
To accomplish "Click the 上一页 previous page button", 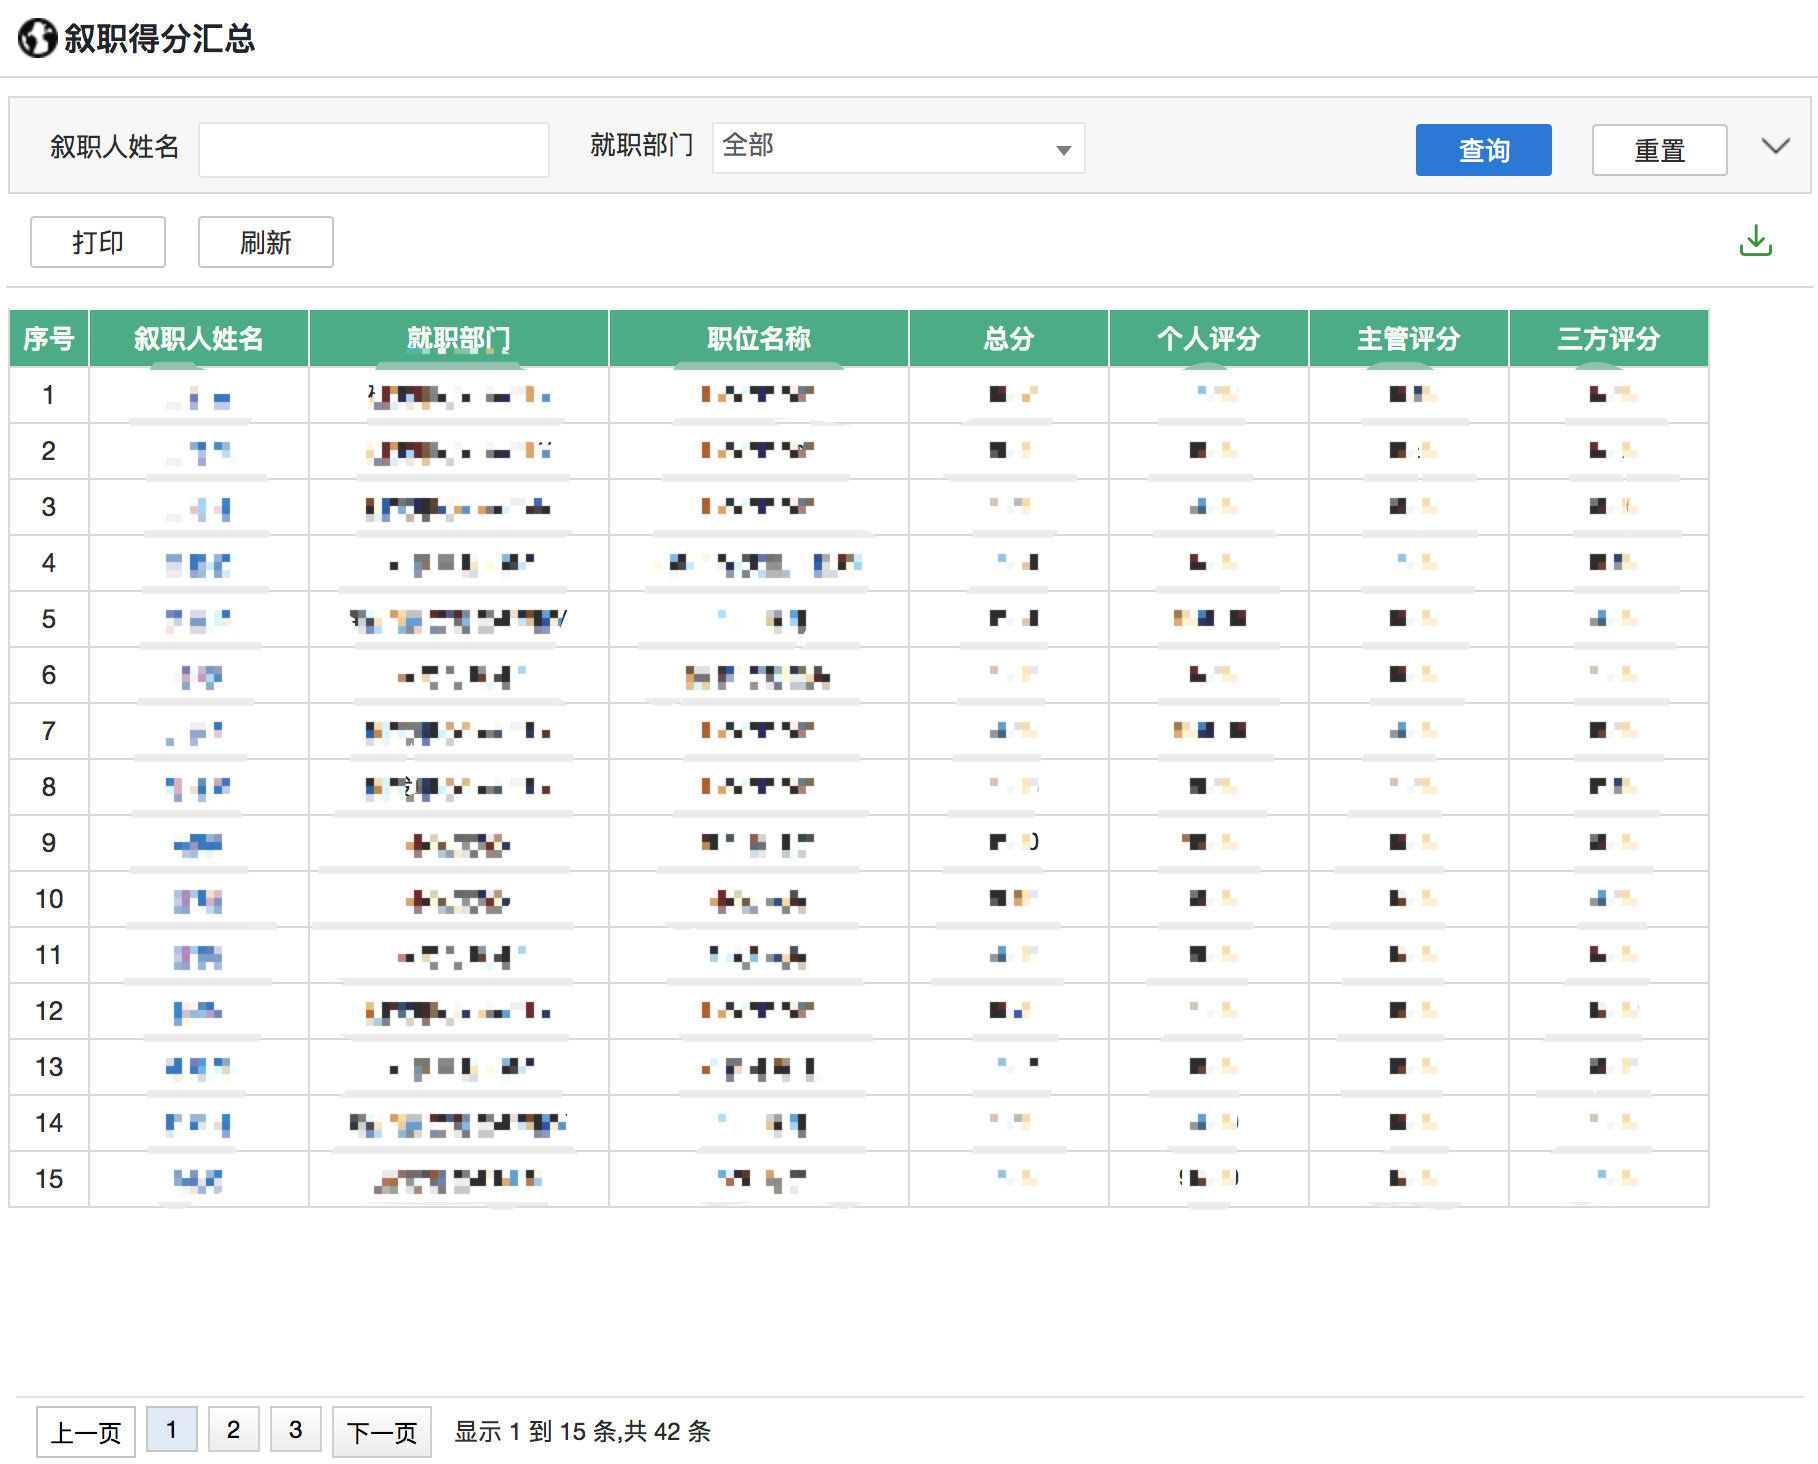I will click(x=86, y=1432).
